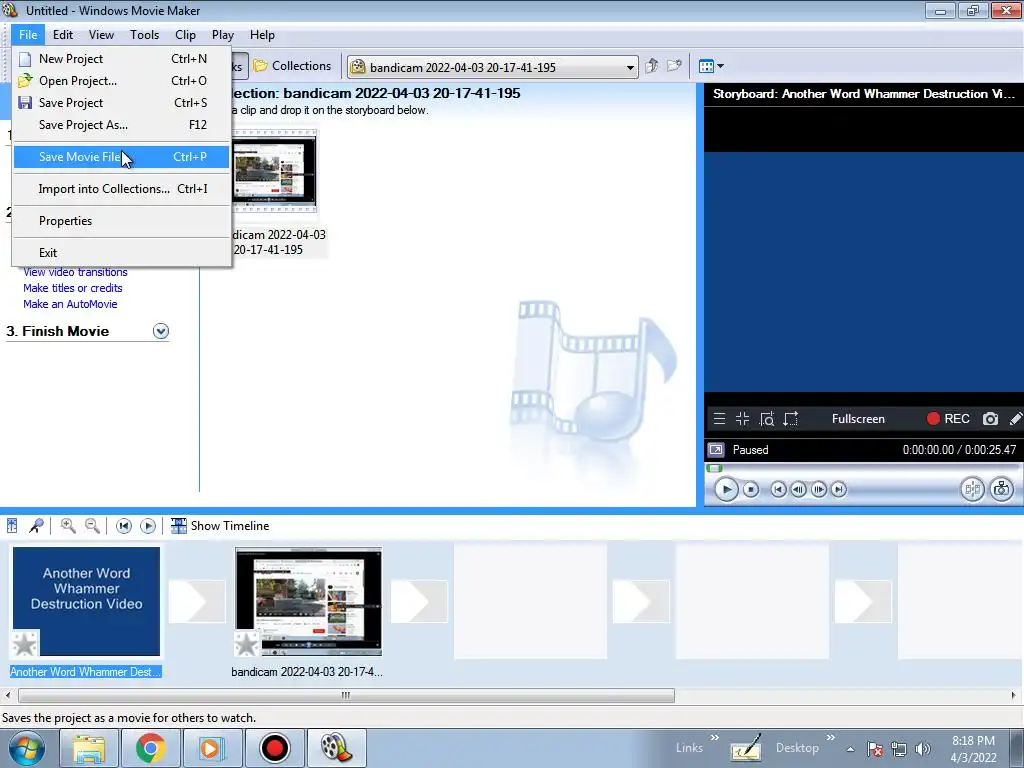Click the storyboard horizontal scrollbar

click(346, 696)
